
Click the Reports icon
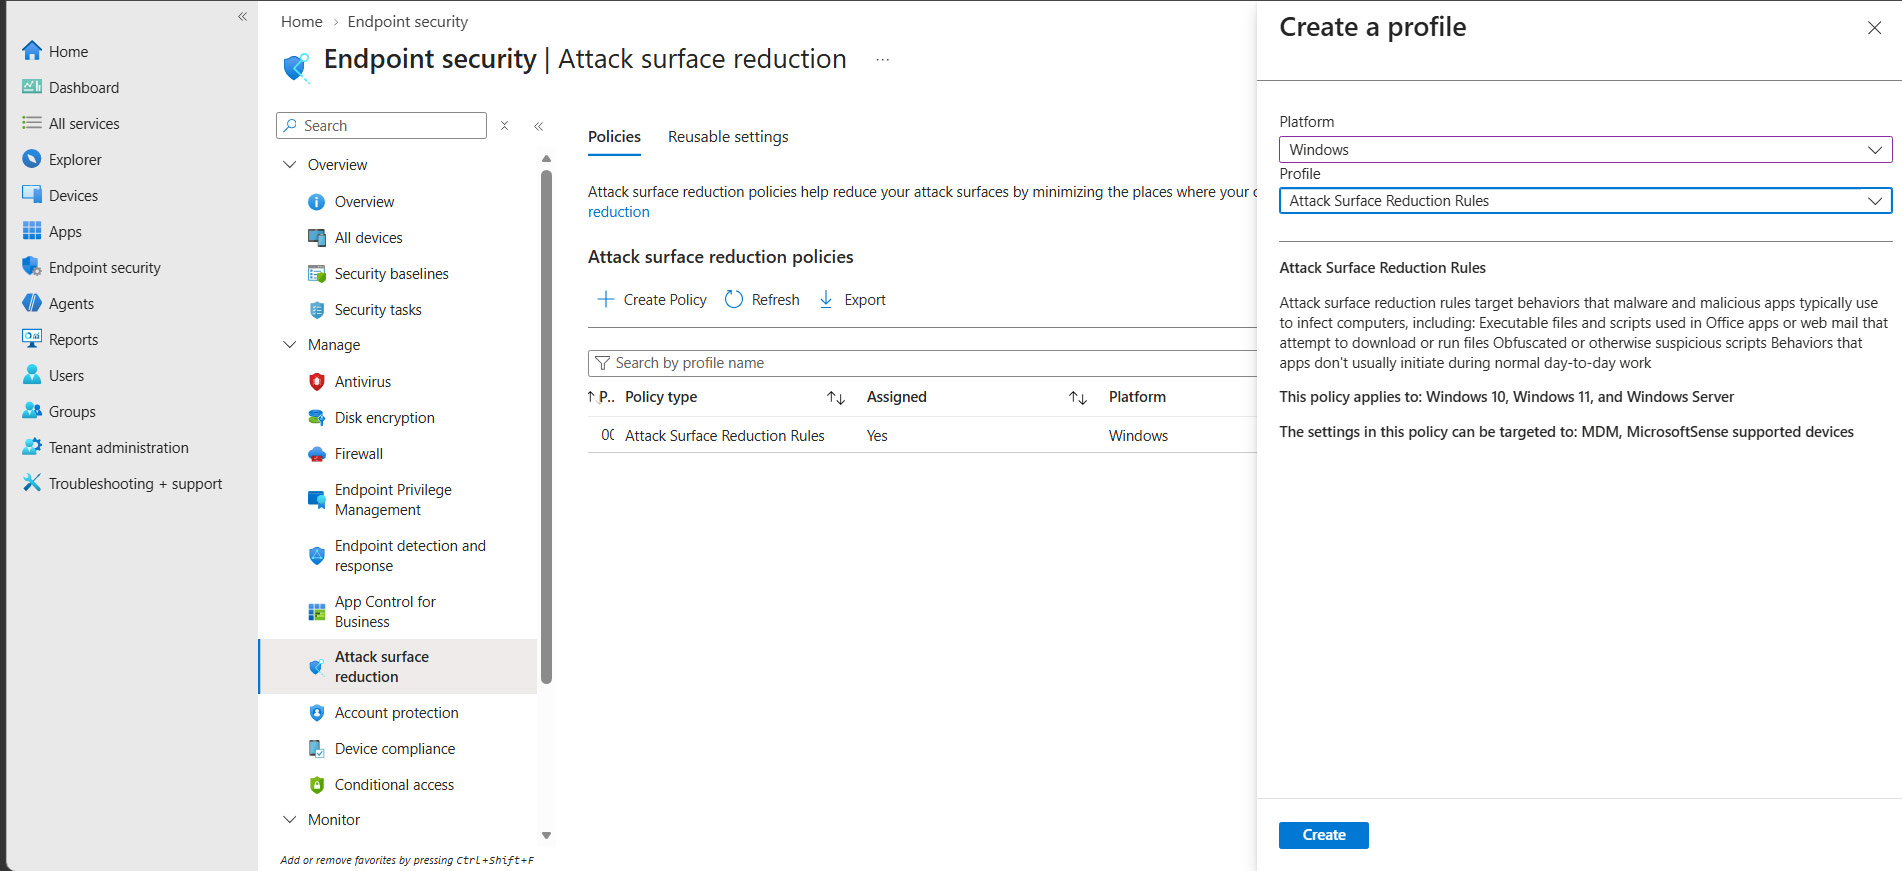[32, 339]
